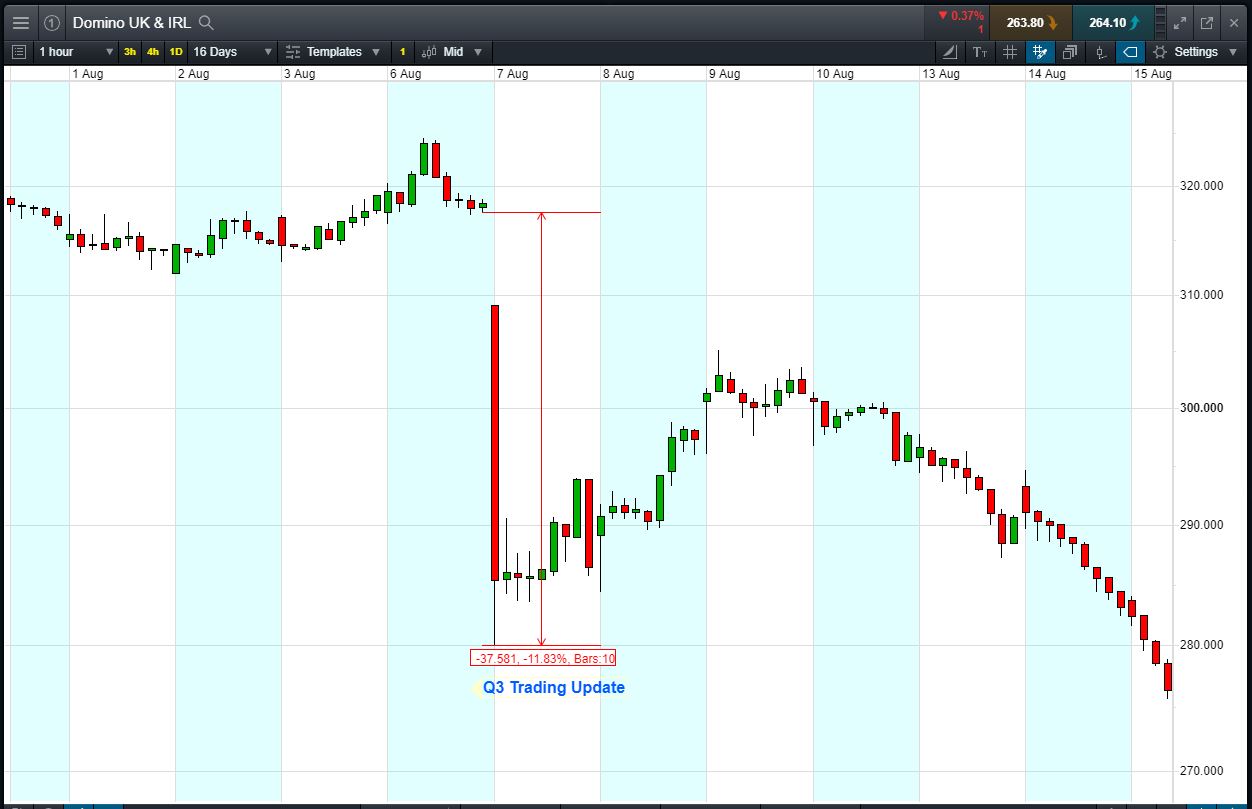Switch to the 4h interval shortcut
1252x809 pixels.
tap(152, 52)
